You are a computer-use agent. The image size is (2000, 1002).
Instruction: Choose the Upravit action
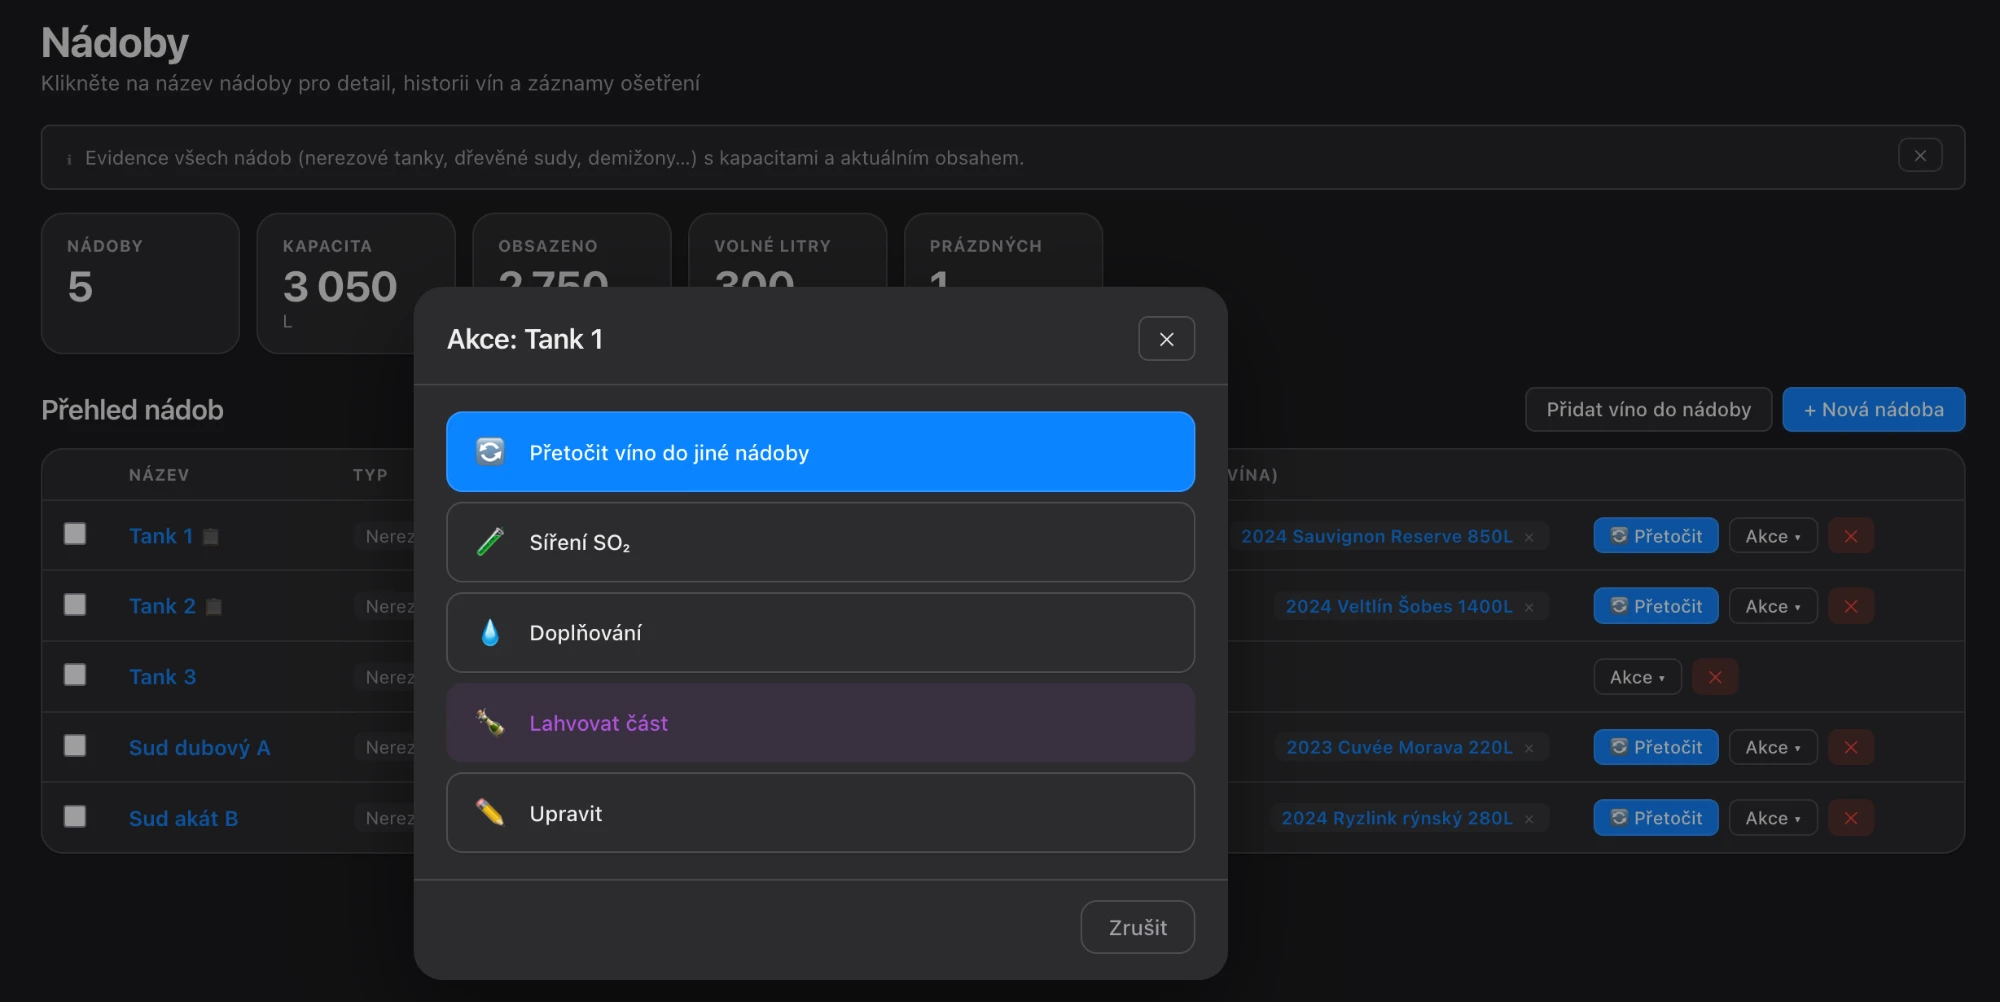tap(820, 812)
